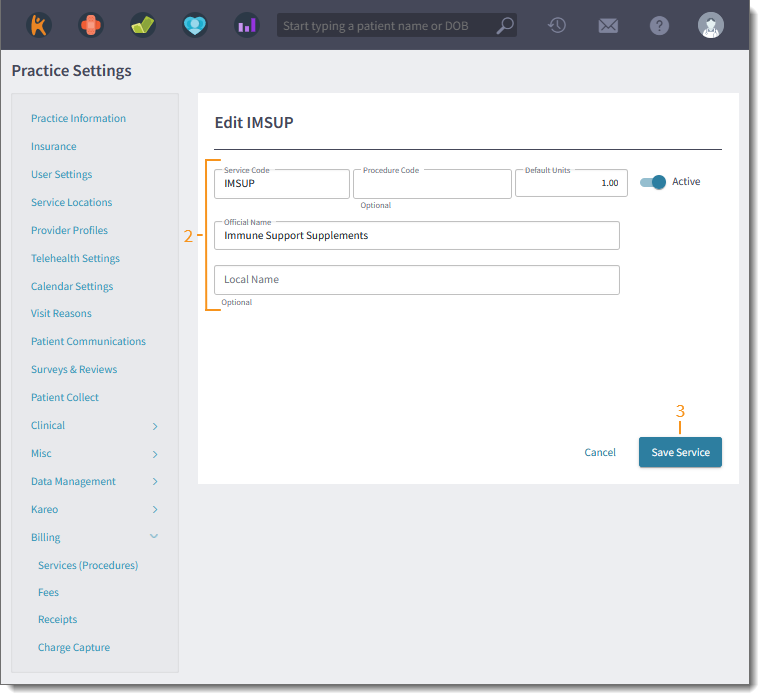
Task: Click the Default Units field showing 1.00
Action: tap(571, 183)
